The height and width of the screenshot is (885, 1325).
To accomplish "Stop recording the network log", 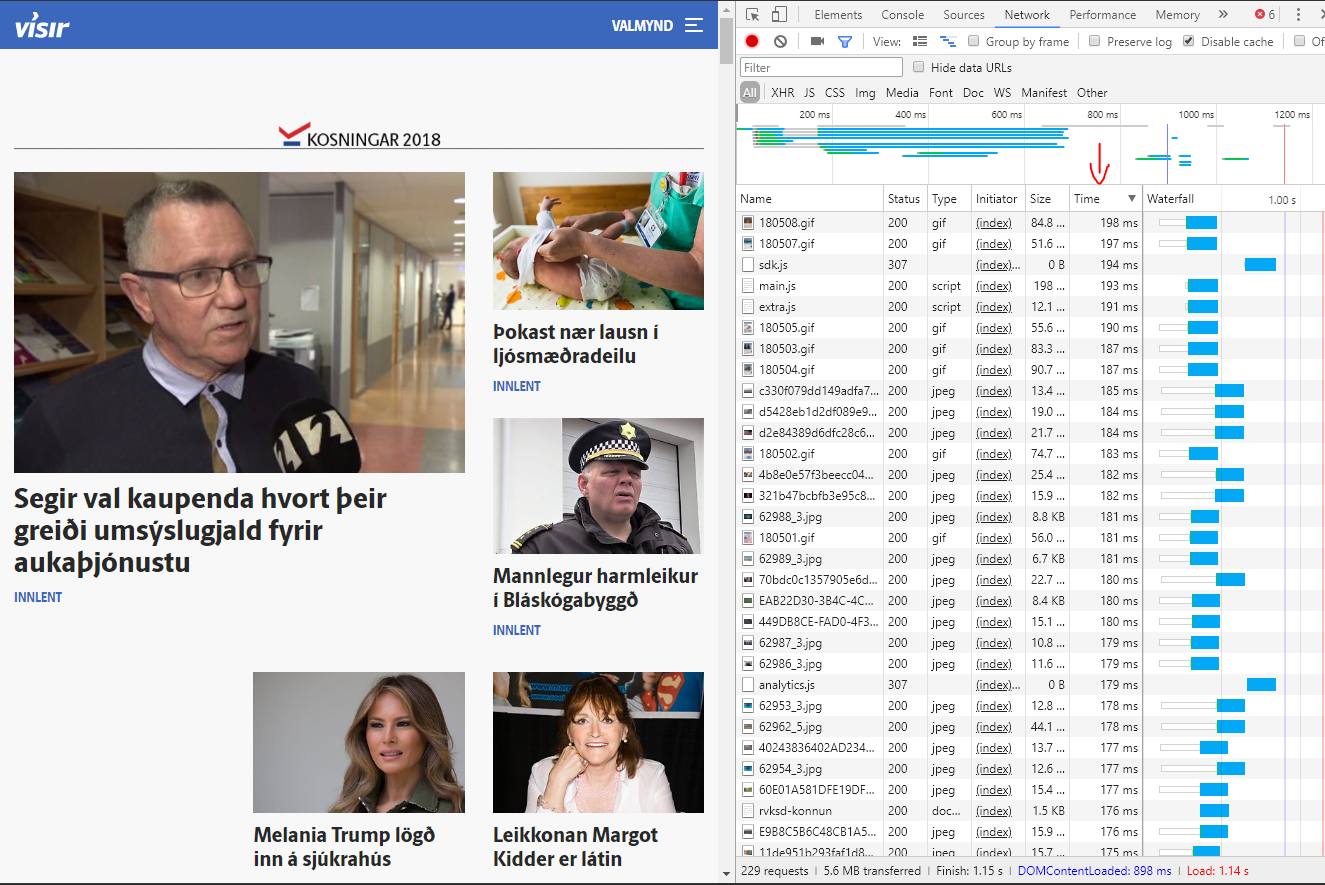I will [752, 41].
